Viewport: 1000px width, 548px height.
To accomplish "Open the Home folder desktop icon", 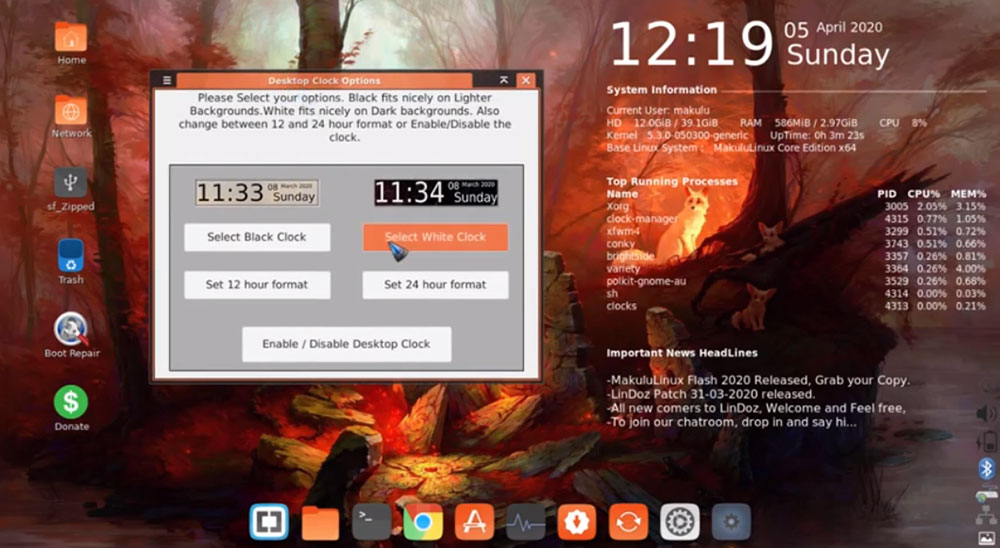I will coord(71,43).
